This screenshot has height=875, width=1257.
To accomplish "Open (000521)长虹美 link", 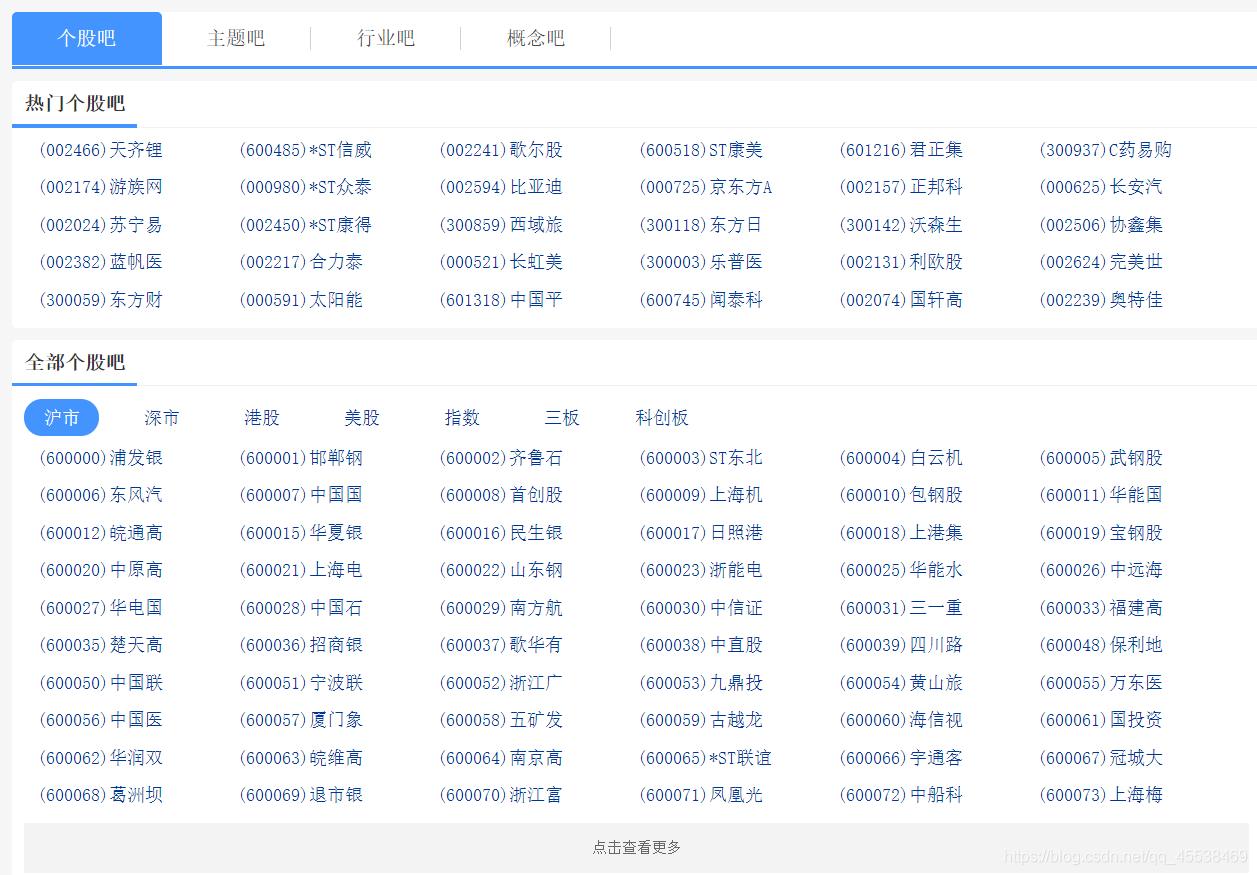I will point(501,262).
